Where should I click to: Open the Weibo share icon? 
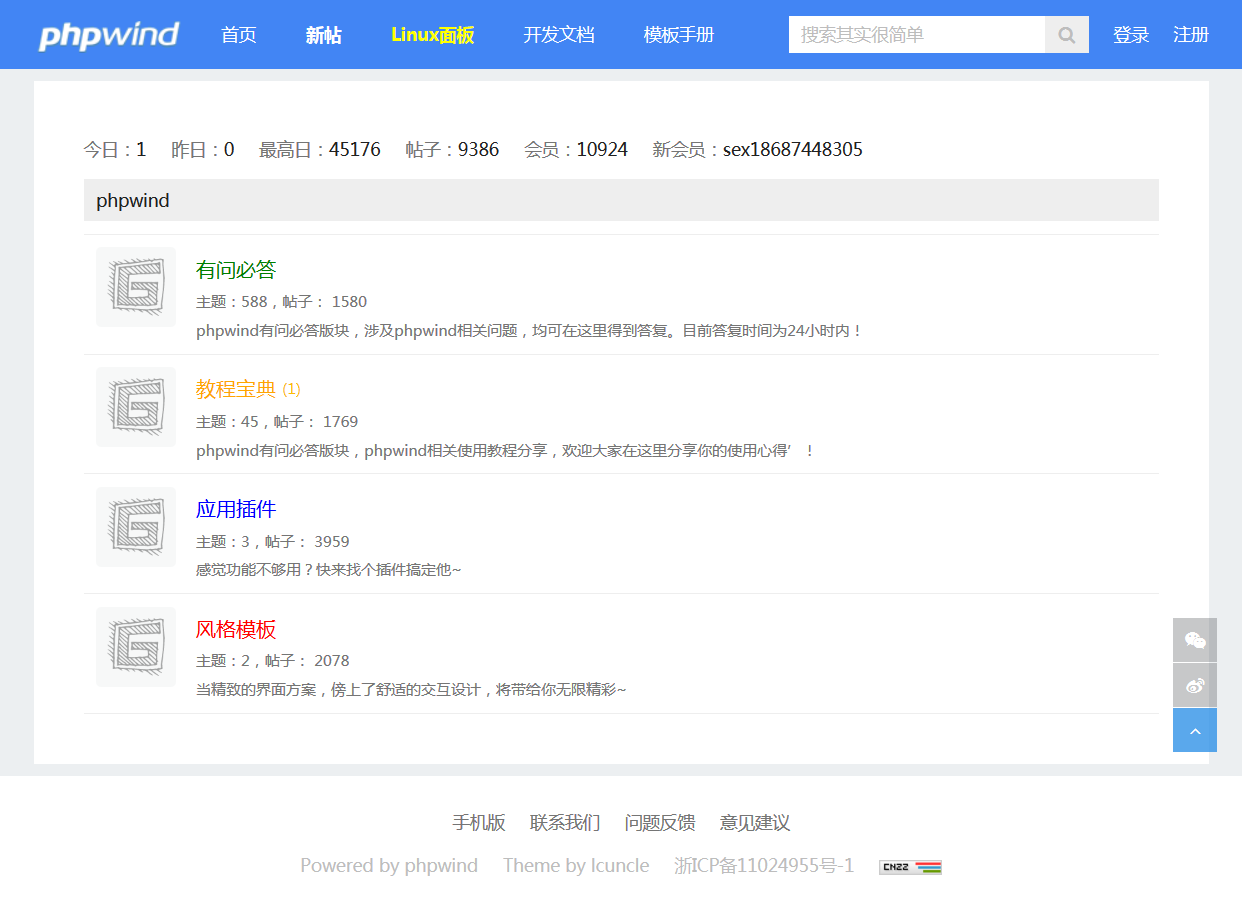click(x=1195, y=685)
